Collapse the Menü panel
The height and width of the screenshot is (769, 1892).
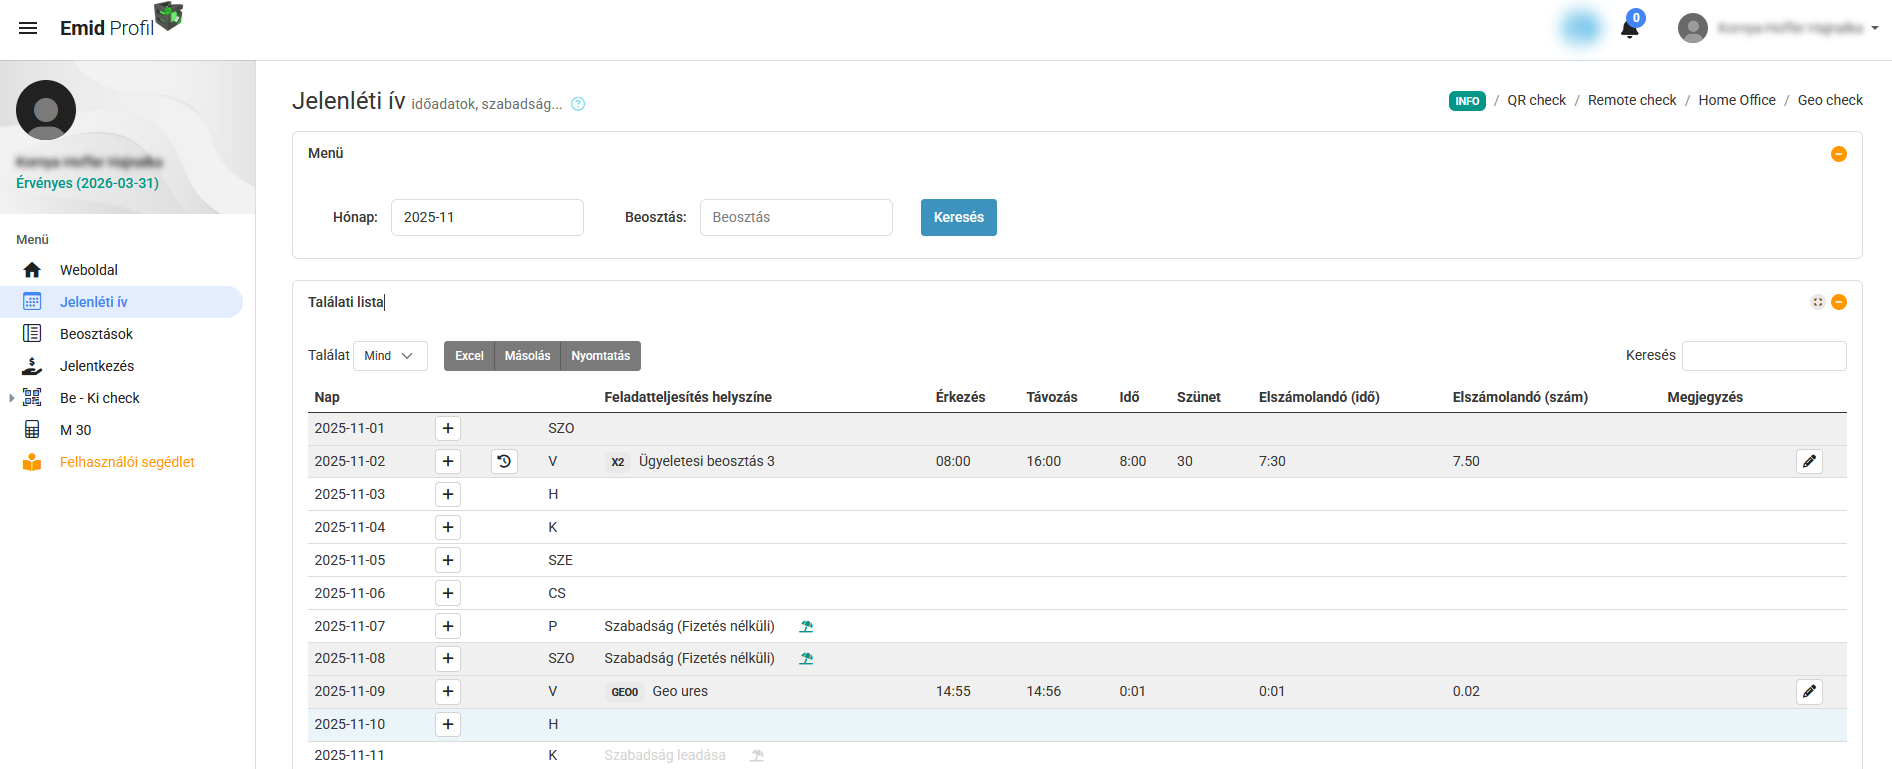1838,154
